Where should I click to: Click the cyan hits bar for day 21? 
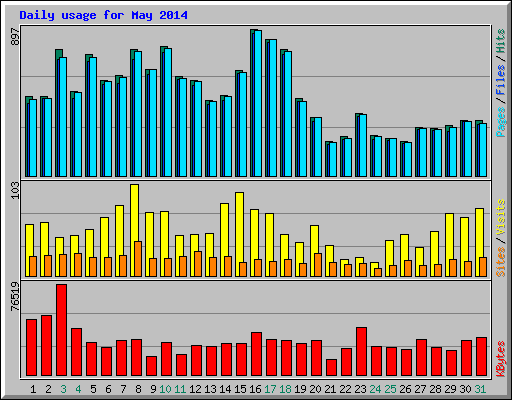click(333, 159)
